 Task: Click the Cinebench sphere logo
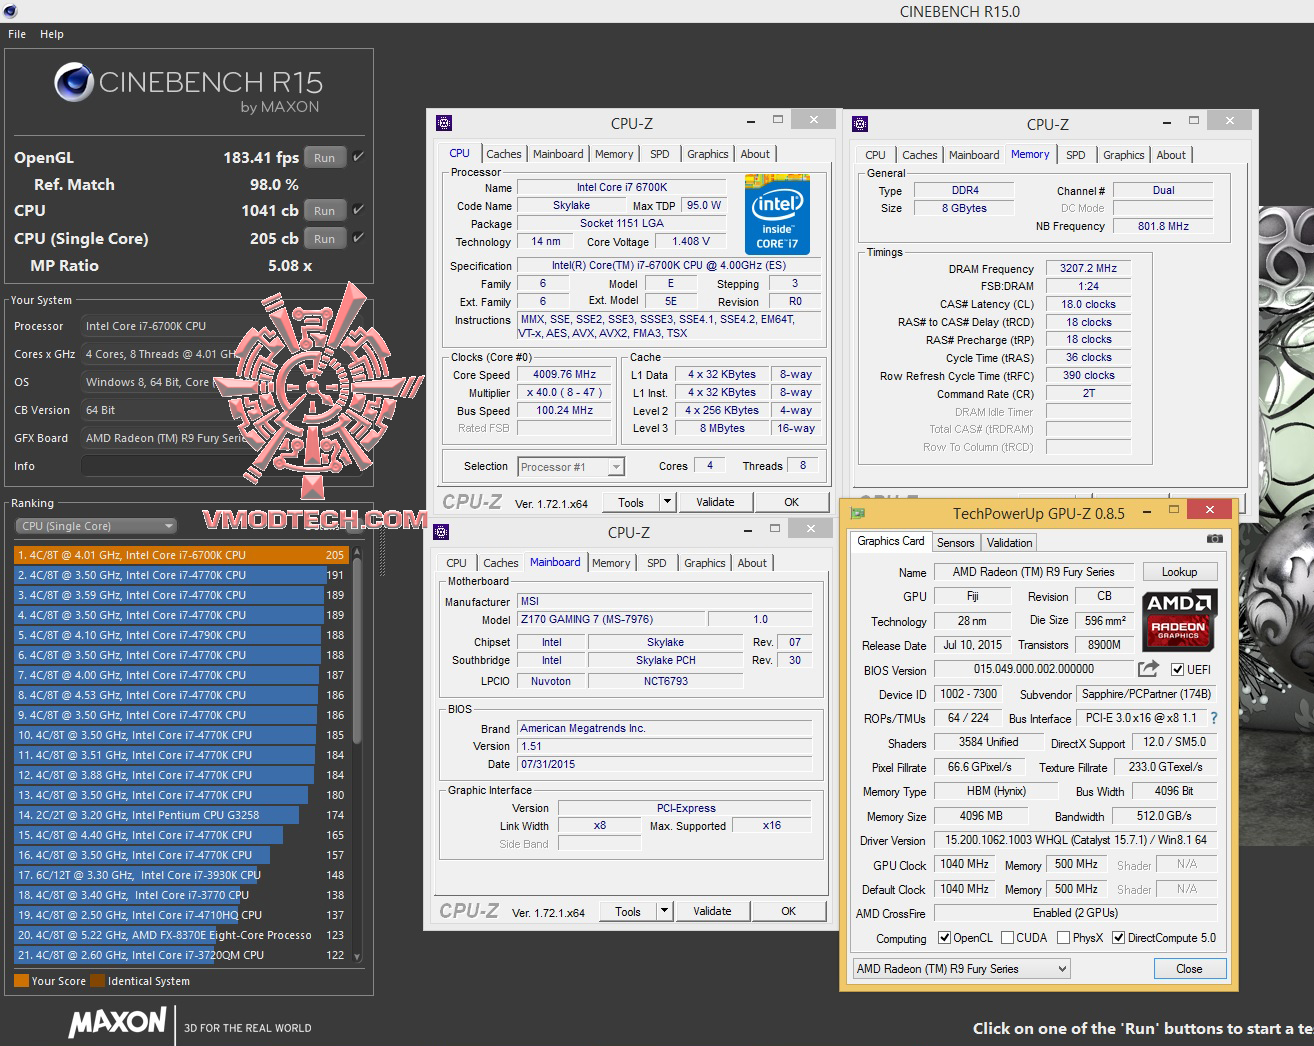[x=74, y=83]
